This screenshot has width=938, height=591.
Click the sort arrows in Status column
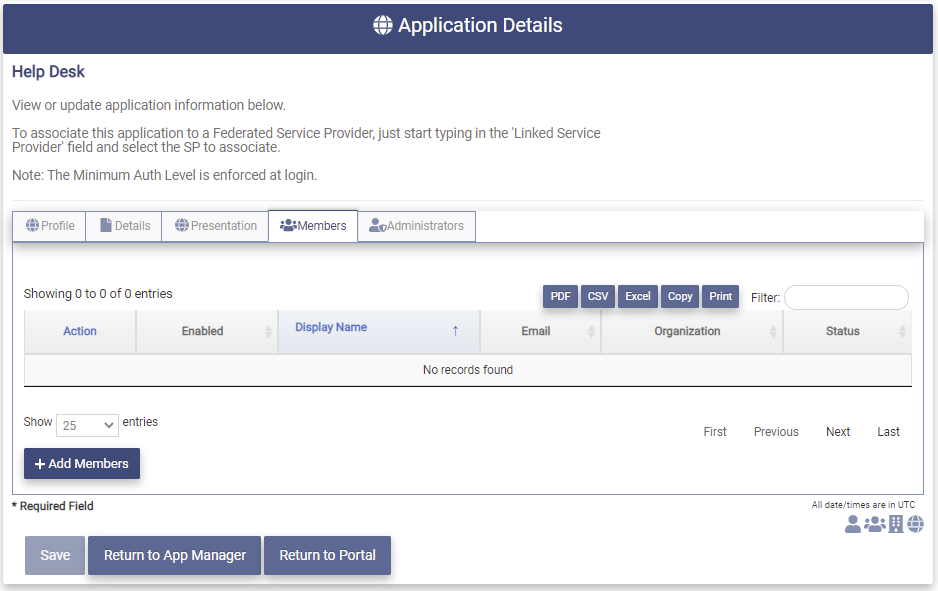902,331
